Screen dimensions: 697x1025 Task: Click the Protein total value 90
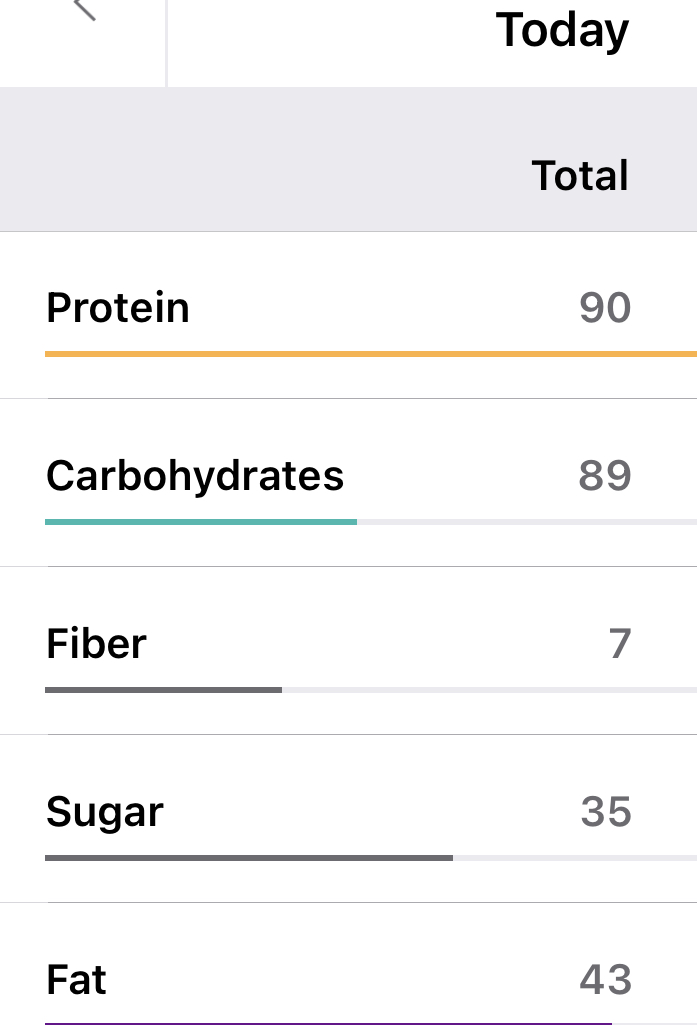click(x=605, y=308)
